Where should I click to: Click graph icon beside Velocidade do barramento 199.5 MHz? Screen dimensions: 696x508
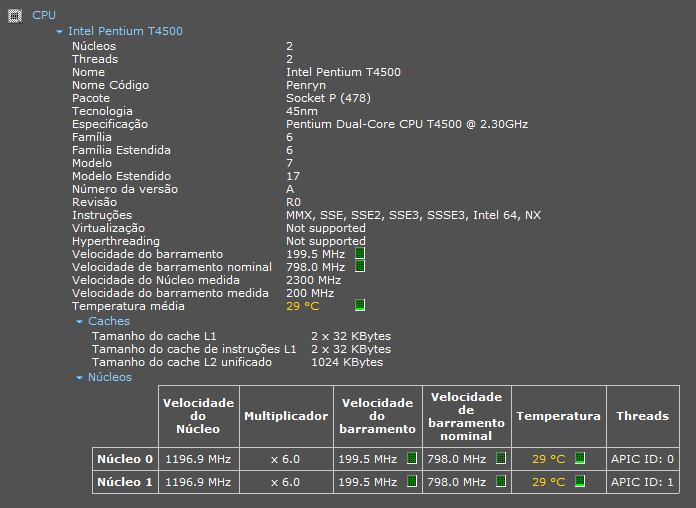click(360, 254)
